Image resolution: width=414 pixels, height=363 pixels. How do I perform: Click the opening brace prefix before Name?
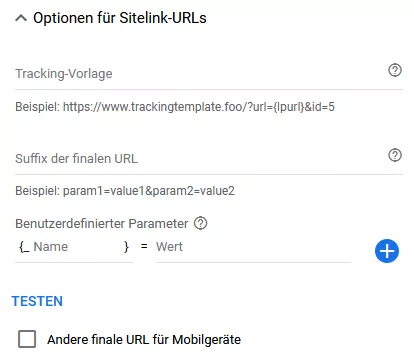[24, 247]
